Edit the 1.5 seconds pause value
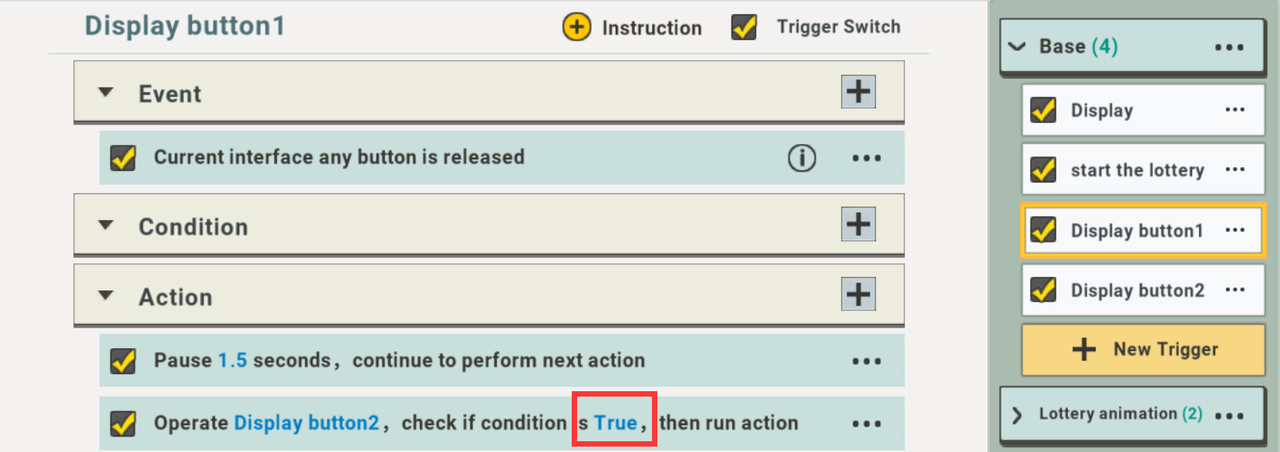Screen dimensions: 1280x452 (232, 361)
